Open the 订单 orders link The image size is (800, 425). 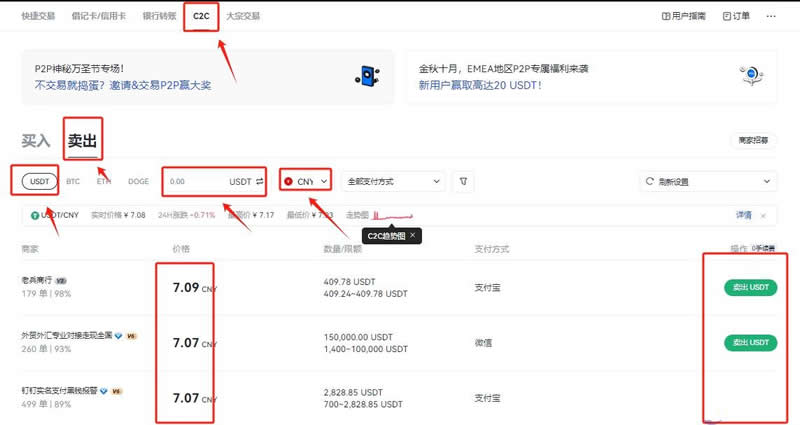[x=736, y=16]
